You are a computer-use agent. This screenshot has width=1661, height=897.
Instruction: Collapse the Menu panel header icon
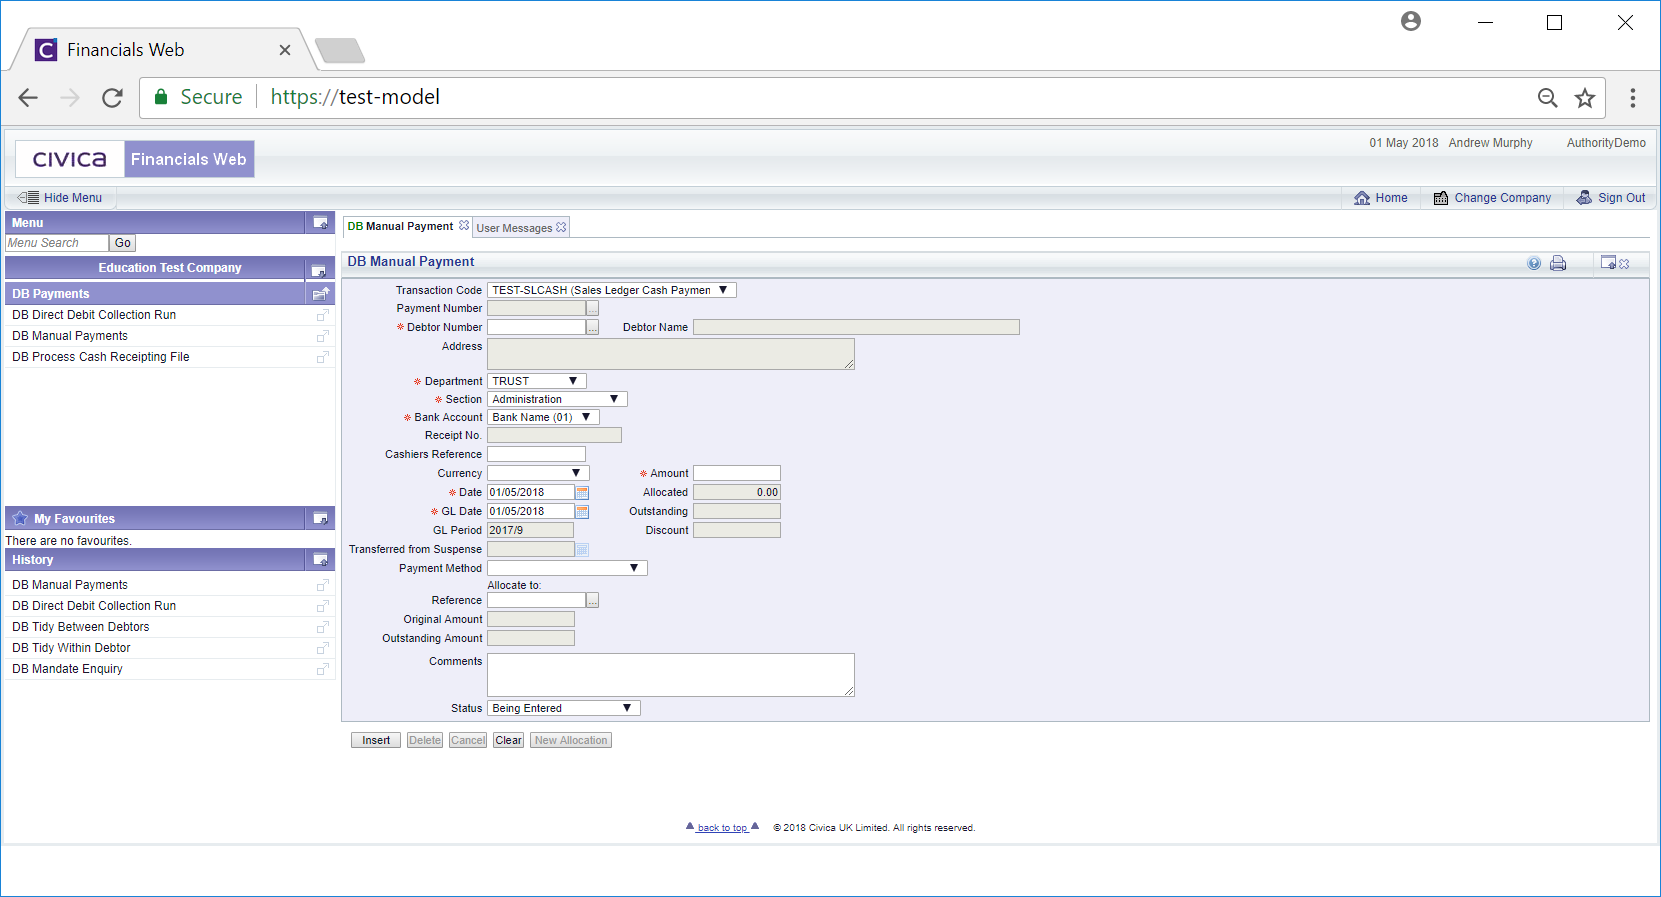pos(320,222)
